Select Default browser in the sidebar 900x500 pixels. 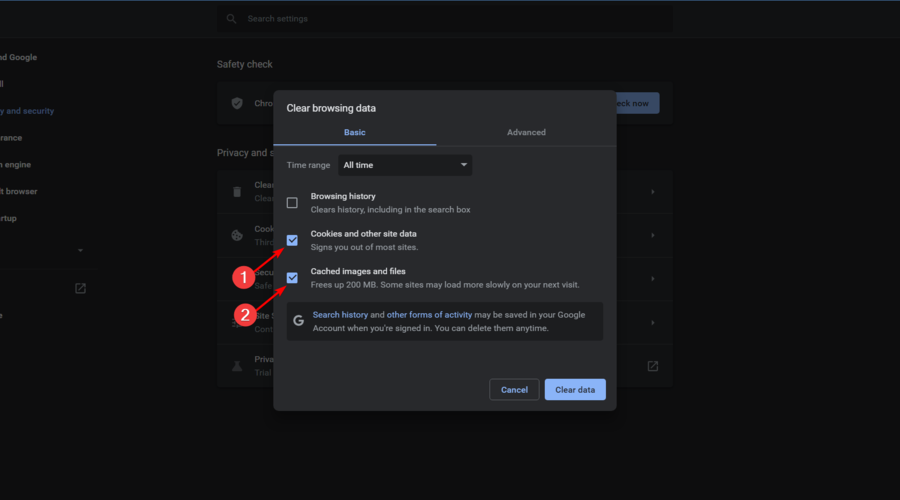pyautogui.click(x=18, y=192)
